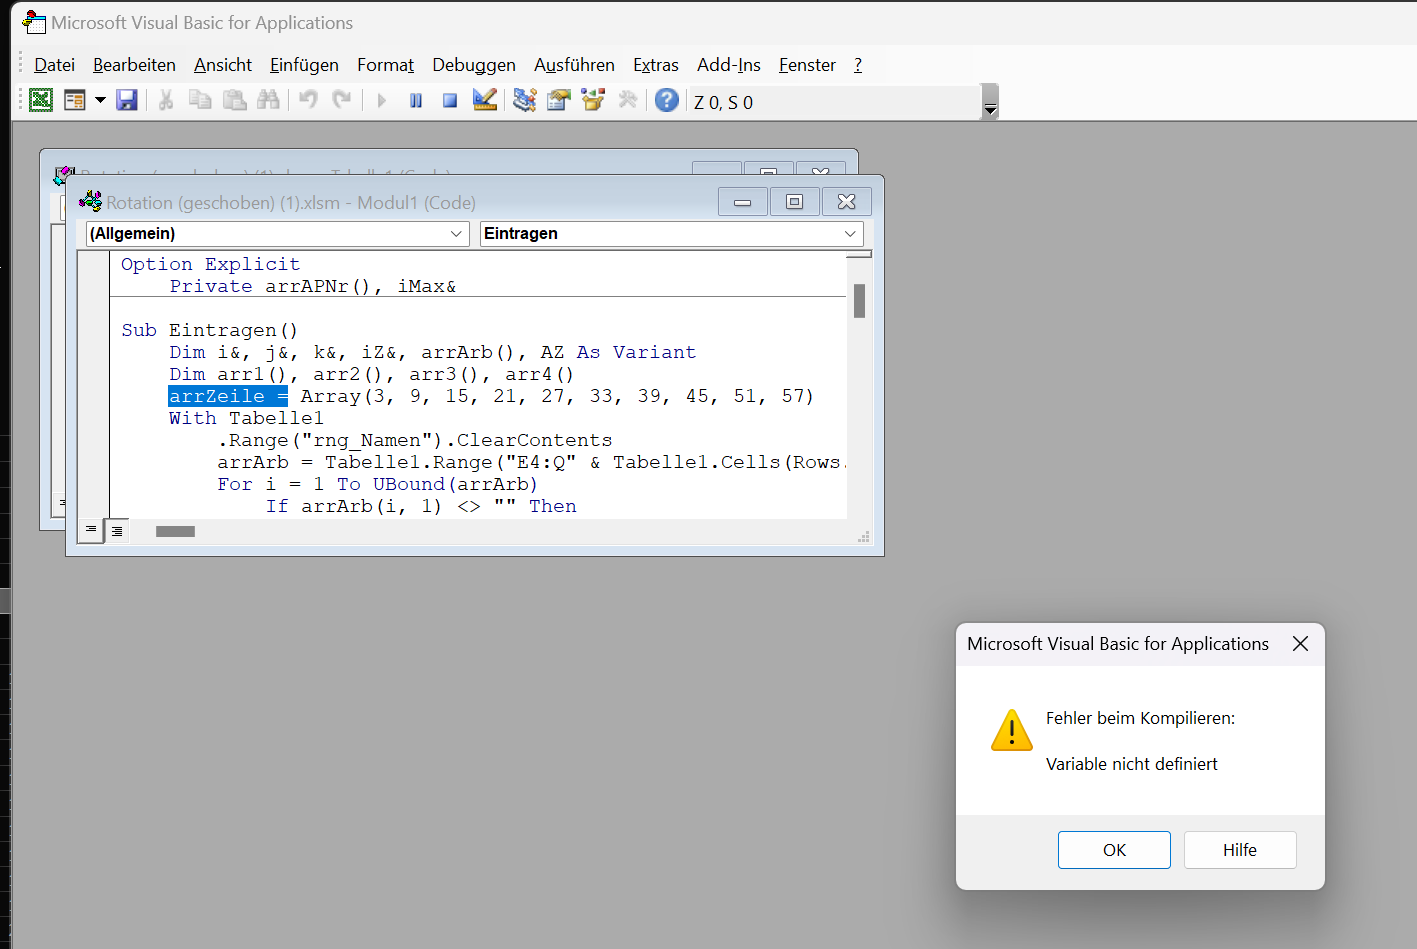Open the Ausführen menu
Screen dimensions: 1417x949
coord(574,65)
